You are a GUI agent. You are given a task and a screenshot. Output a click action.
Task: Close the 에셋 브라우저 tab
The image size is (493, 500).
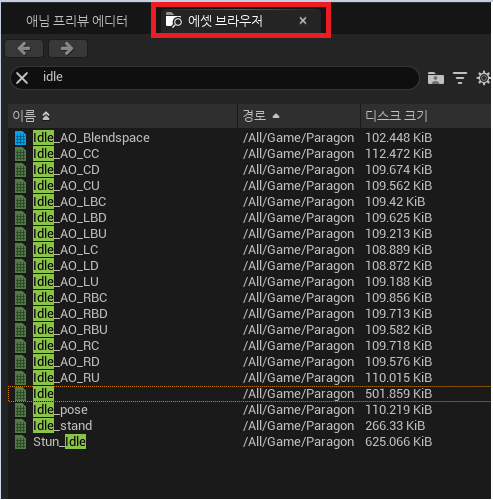click(303, 21)
